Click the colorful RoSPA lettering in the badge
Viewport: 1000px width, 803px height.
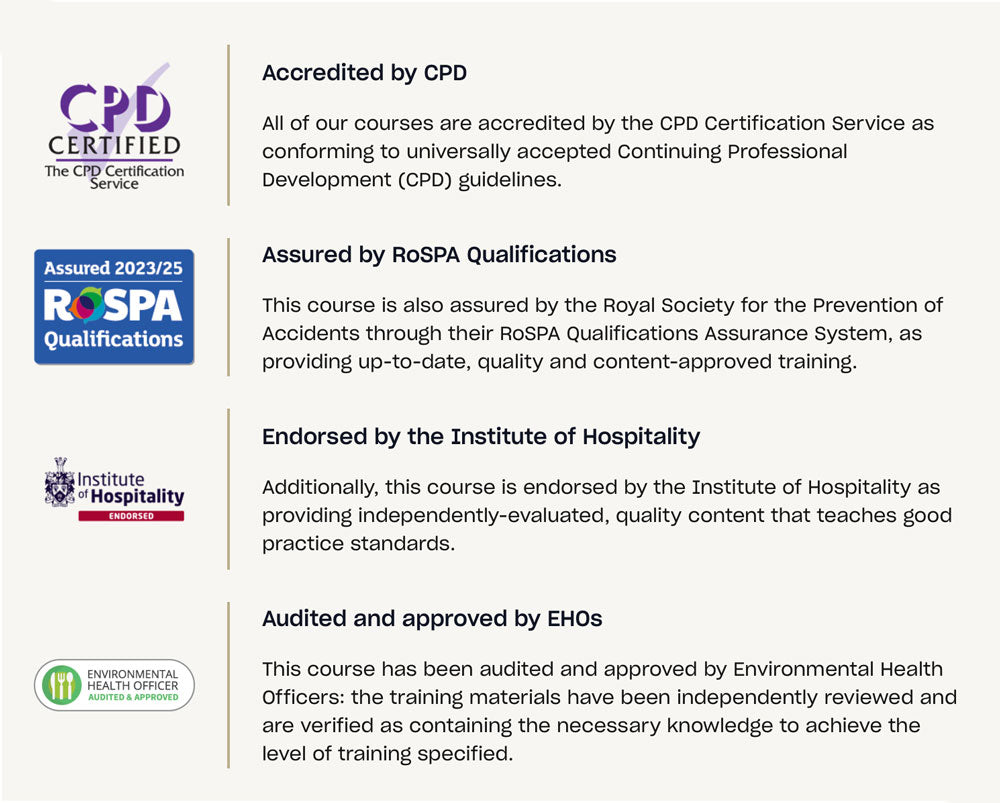113,304
